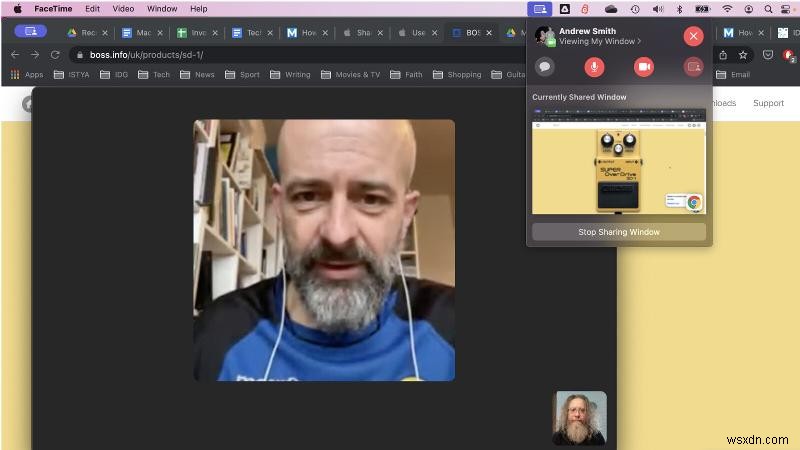Open the Window menu in menu bar
The image size is (800, 450).
click(161, 9)
